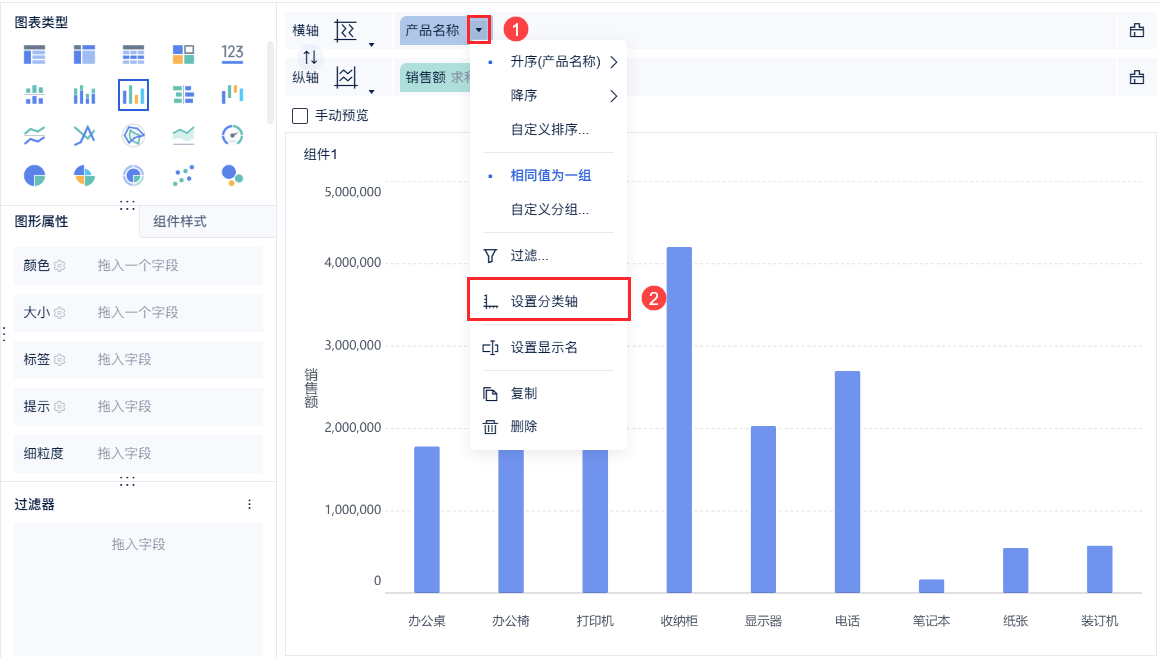The image size is (1160, 658).
Task: Select the bubble chart icon
Action: pos(232,175)
